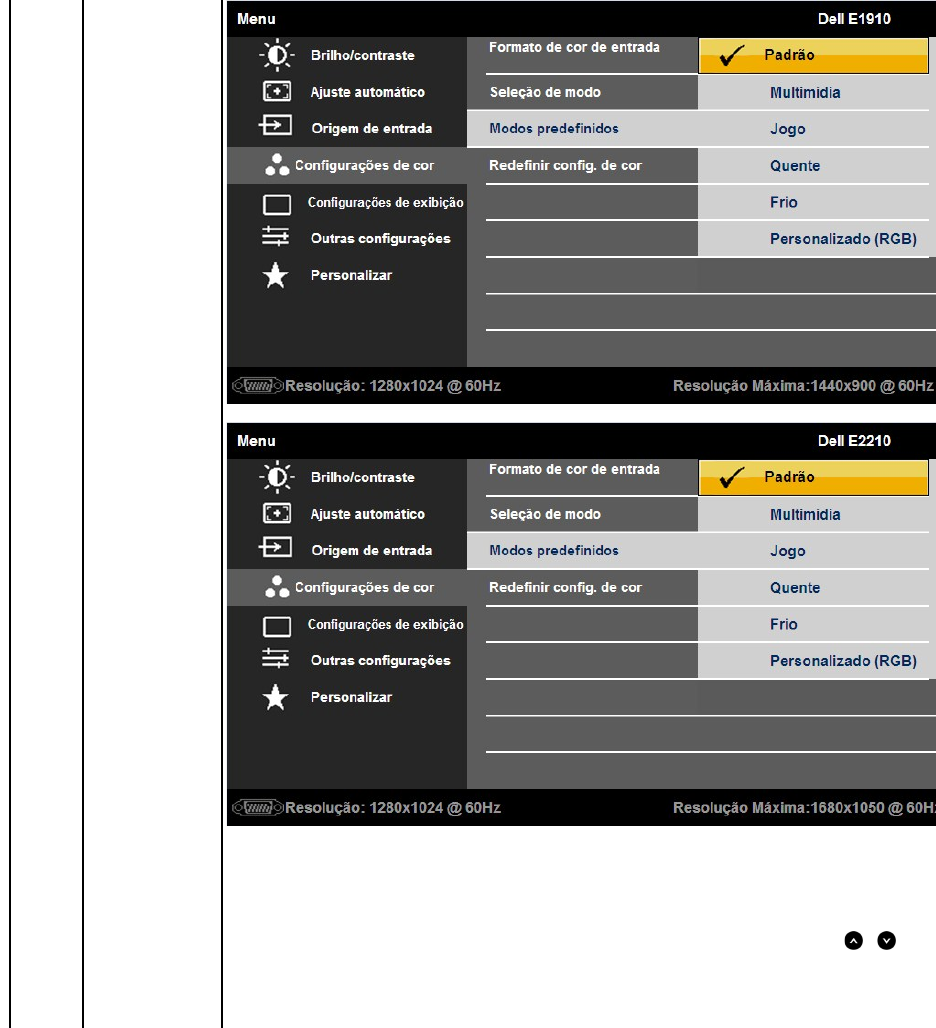Choose Personalizado (RGB) in Dell E2210 menu
The image size is (936, 1028).
click(x=813, y=662)
